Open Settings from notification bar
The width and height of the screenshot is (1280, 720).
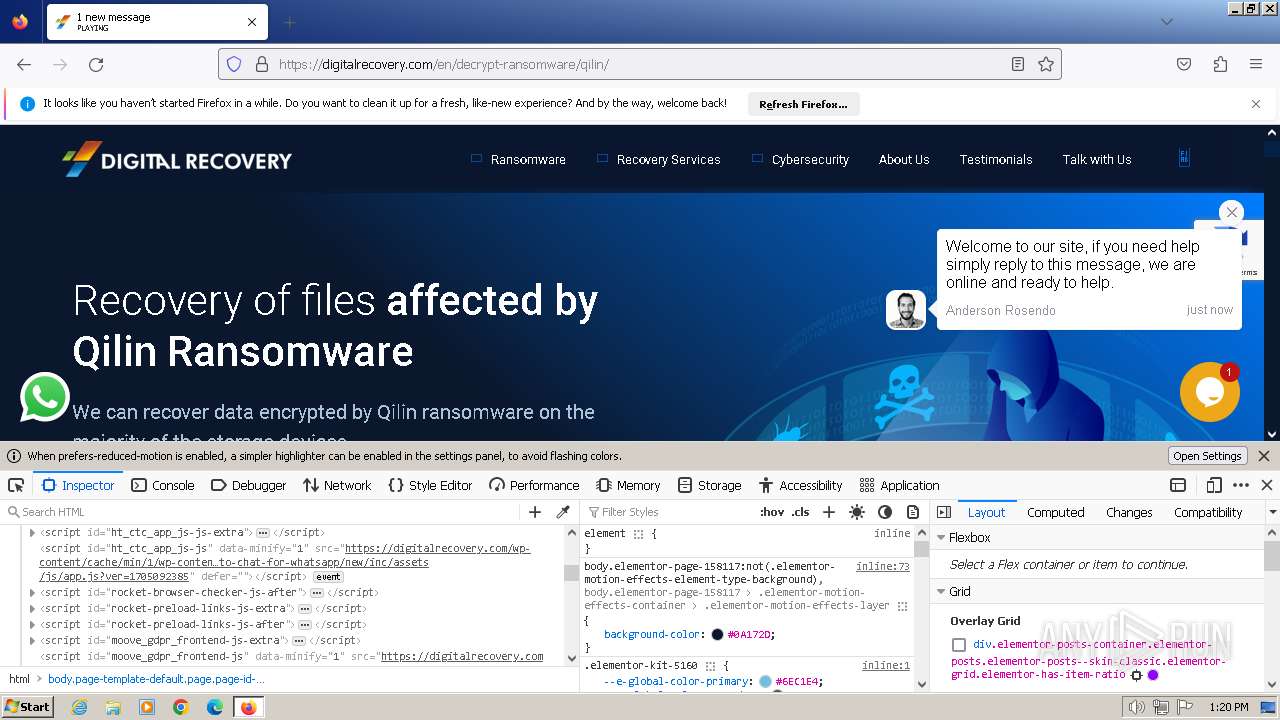click(1207, 456)
